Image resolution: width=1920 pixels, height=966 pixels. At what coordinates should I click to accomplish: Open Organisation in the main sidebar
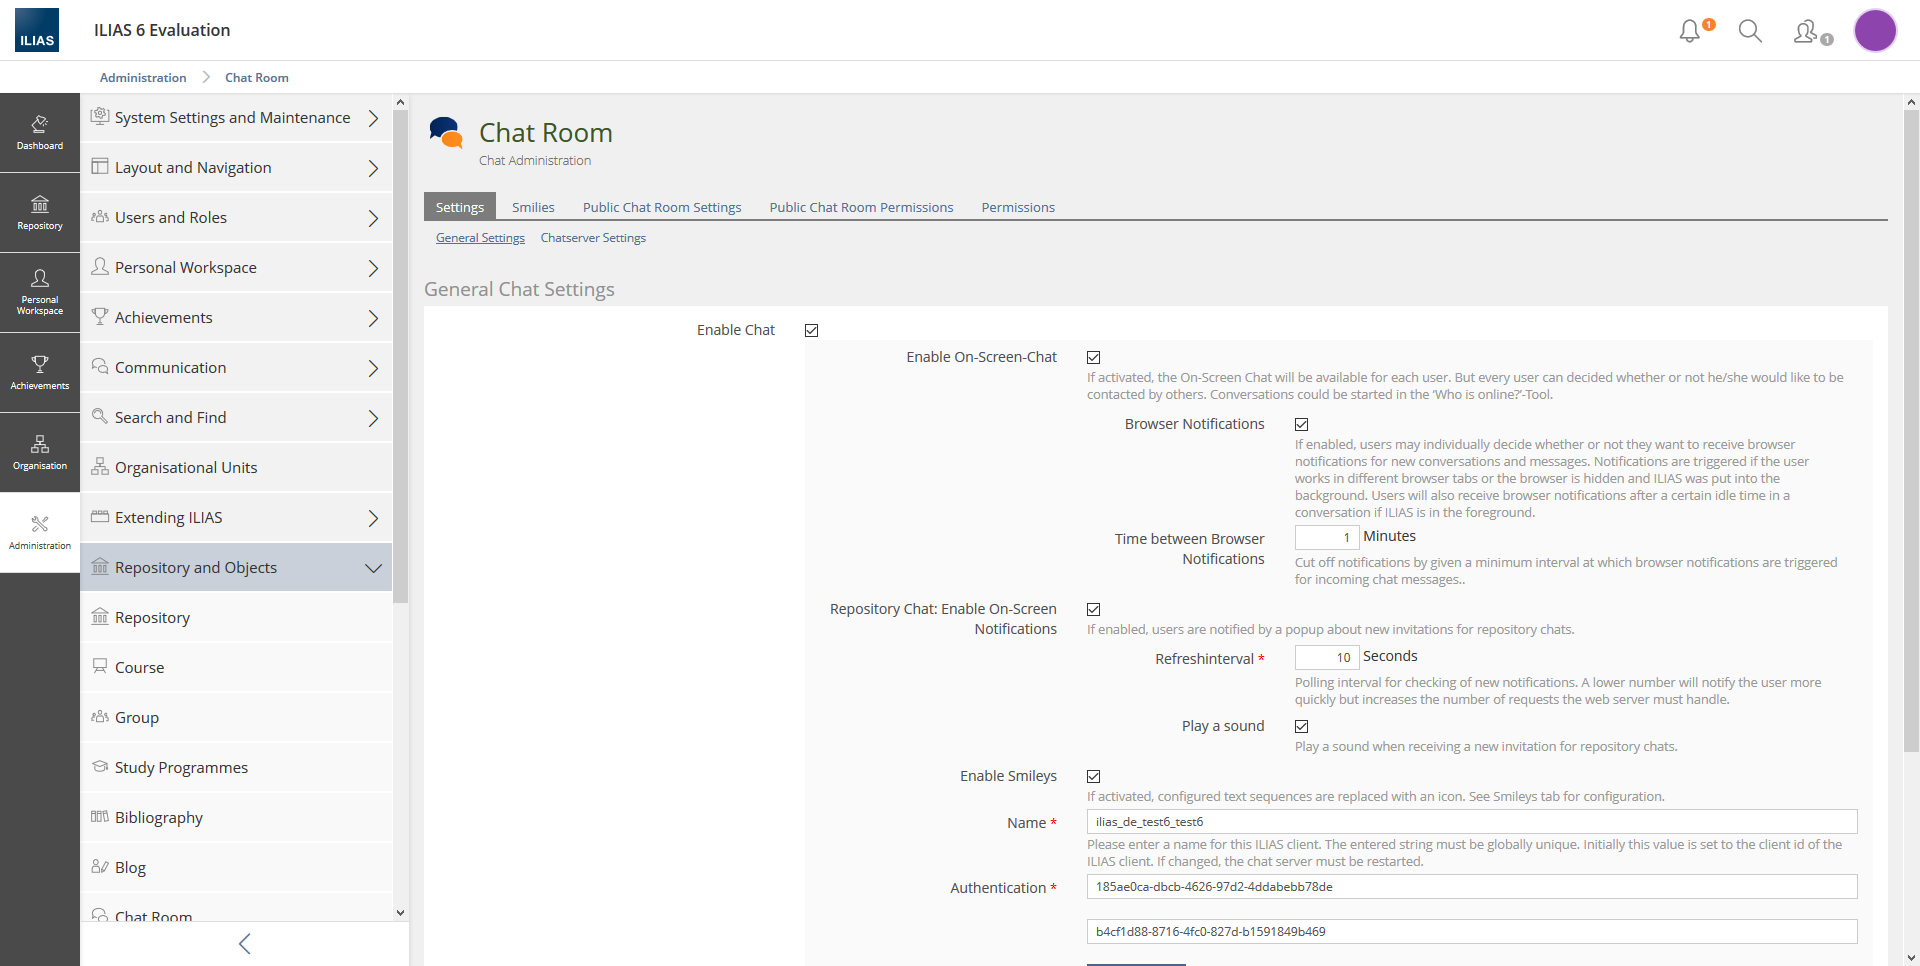pos(40,453)
